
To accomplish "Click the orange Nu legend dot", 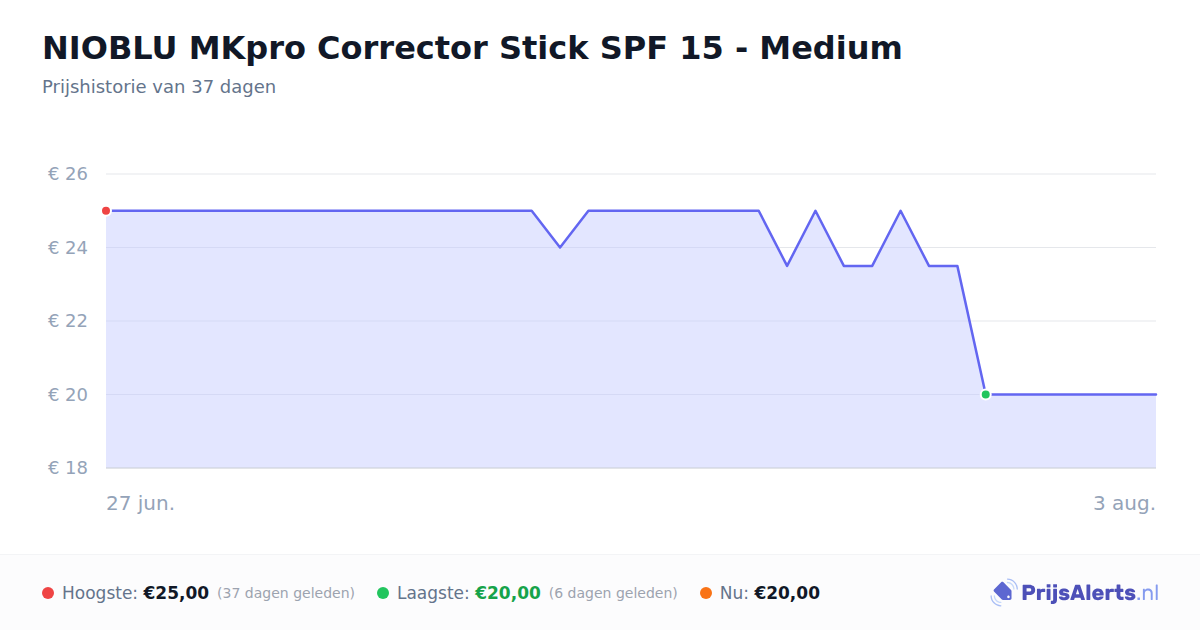I will 706,593.
